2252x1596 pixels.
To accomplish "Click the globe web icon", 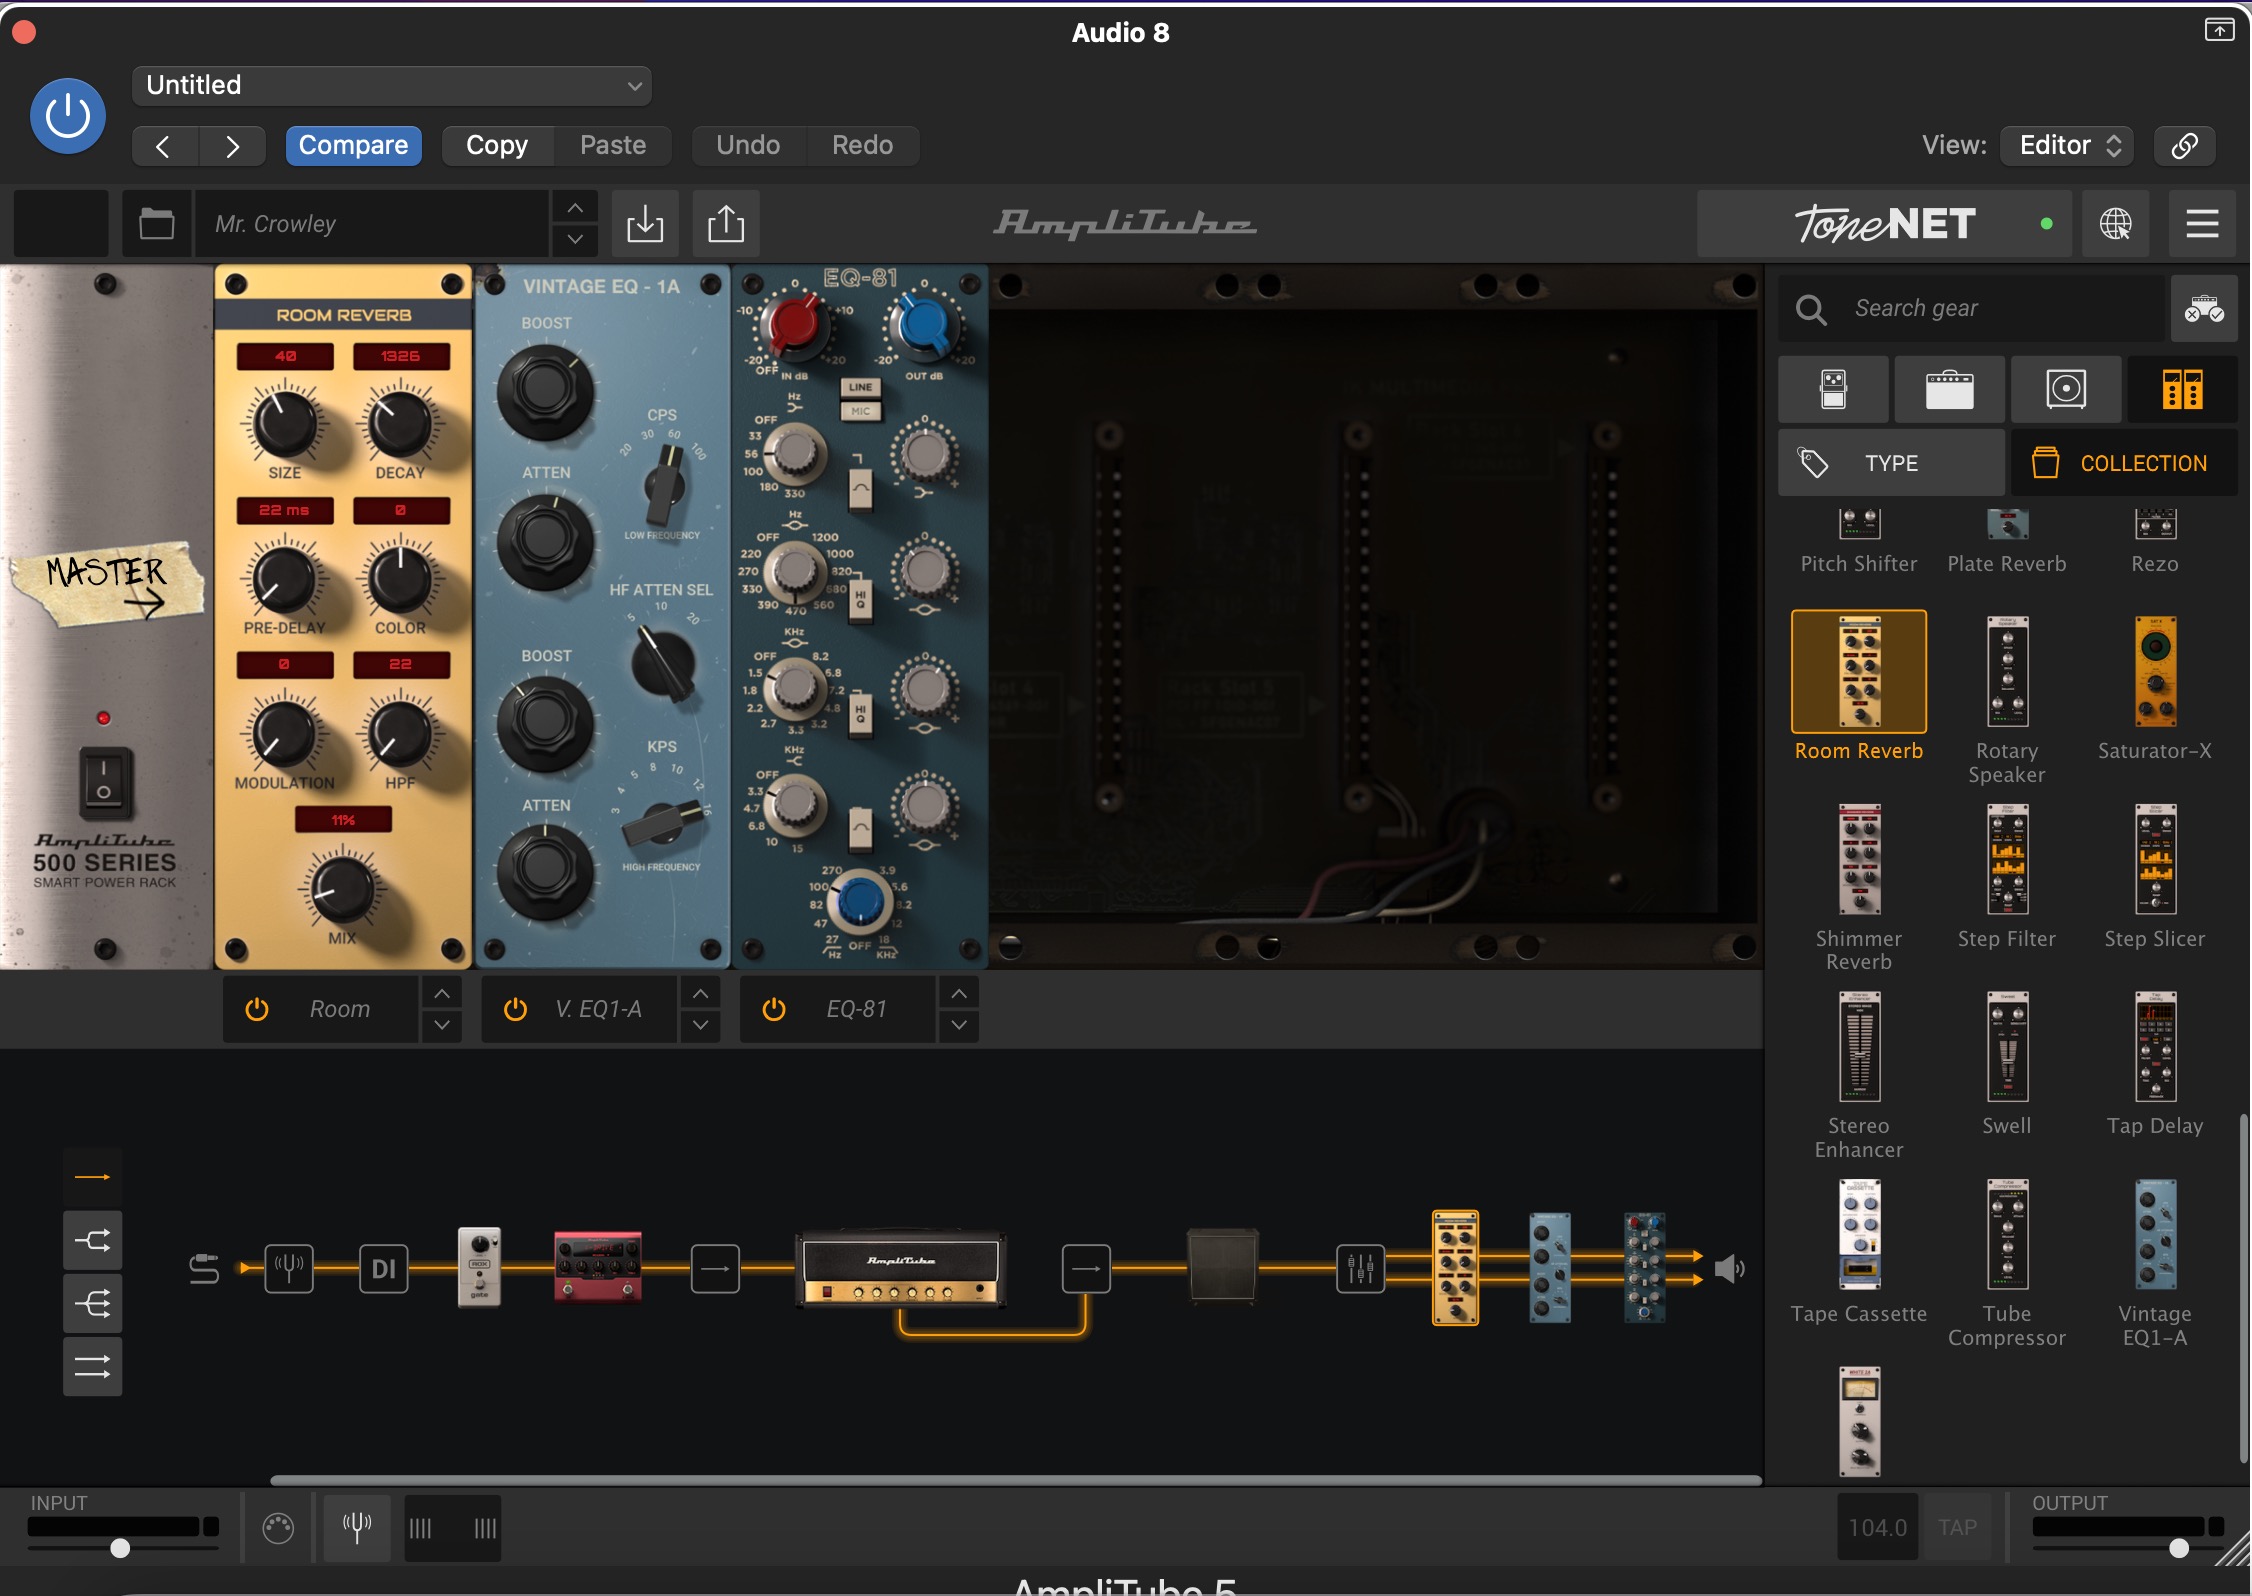I will pyautogui.click(x=2116, y=224).
